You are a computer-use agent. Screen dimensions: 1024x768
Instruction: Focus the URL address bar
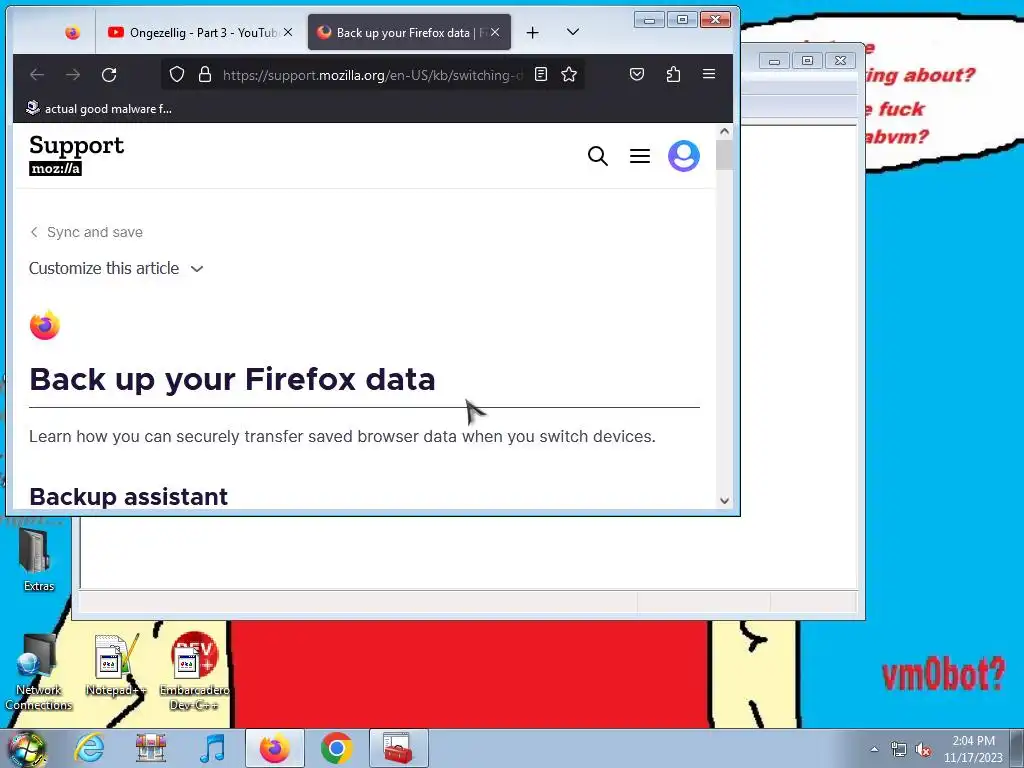372,74
